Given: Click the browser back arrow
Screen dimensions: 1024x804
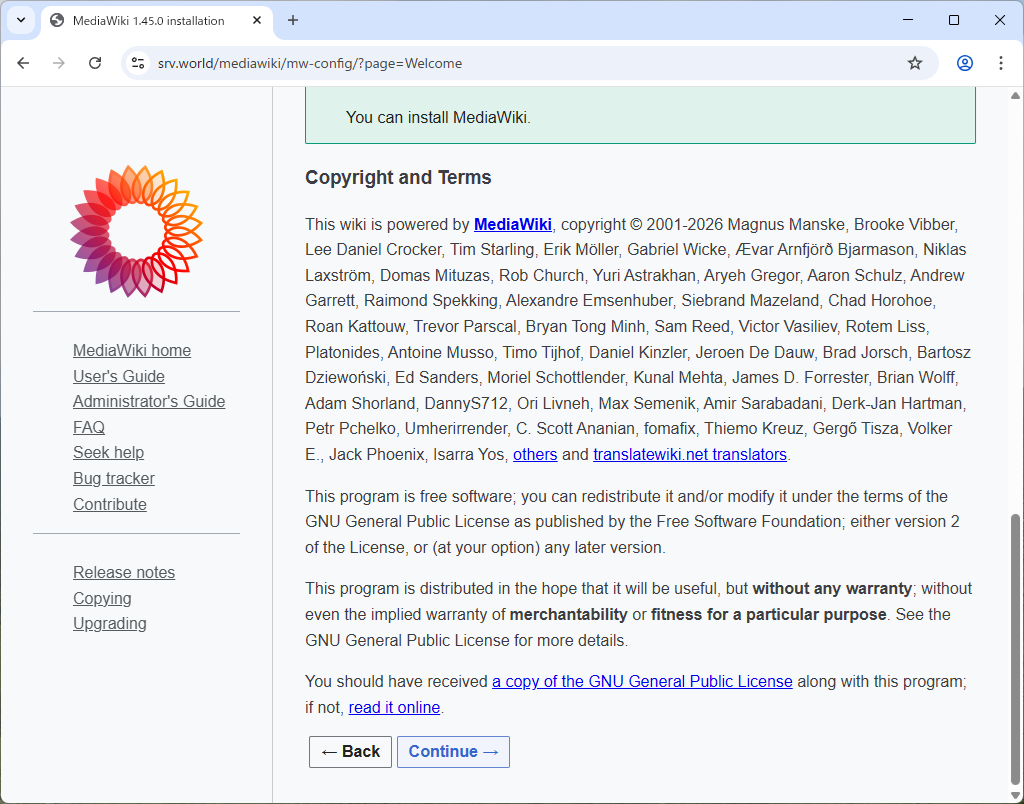Looking at the screenshot, I should coord(24,63).
